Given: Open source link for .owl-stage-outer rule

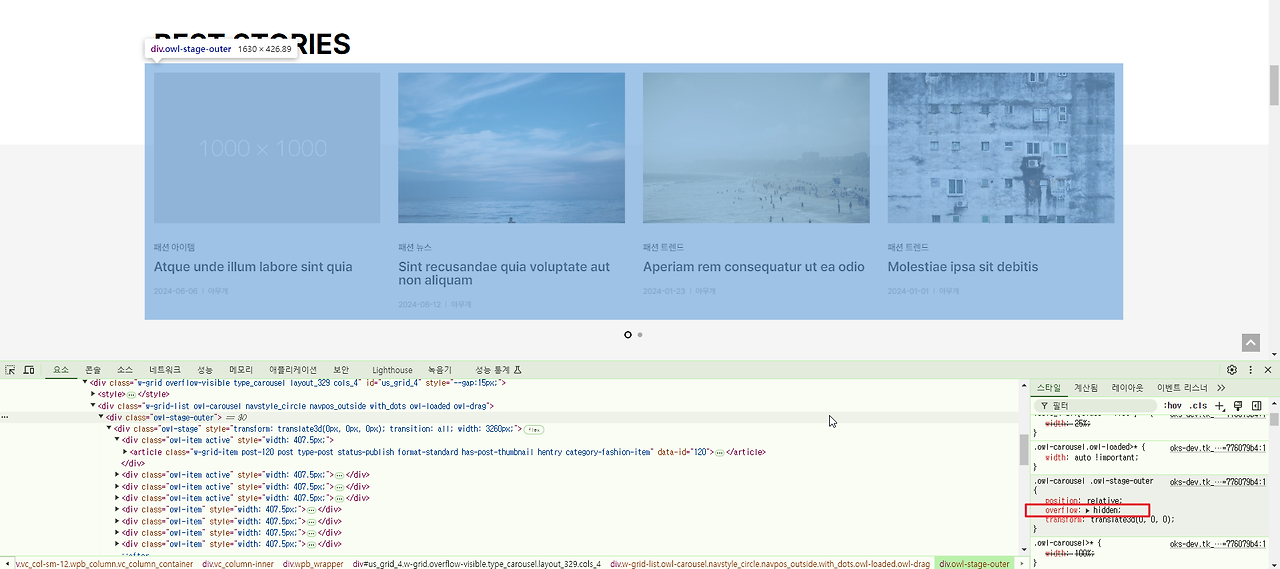Looking at the screenshot, I should tap(1218, 481).
